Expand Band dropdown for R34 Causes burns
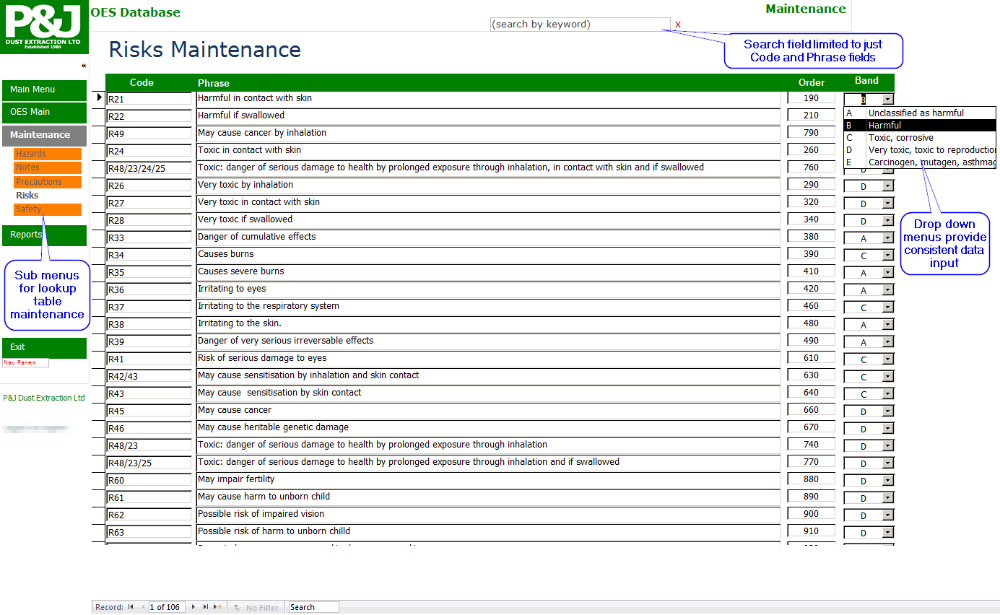Viewport: 1000px width, 615px height. tap(887, 255)
